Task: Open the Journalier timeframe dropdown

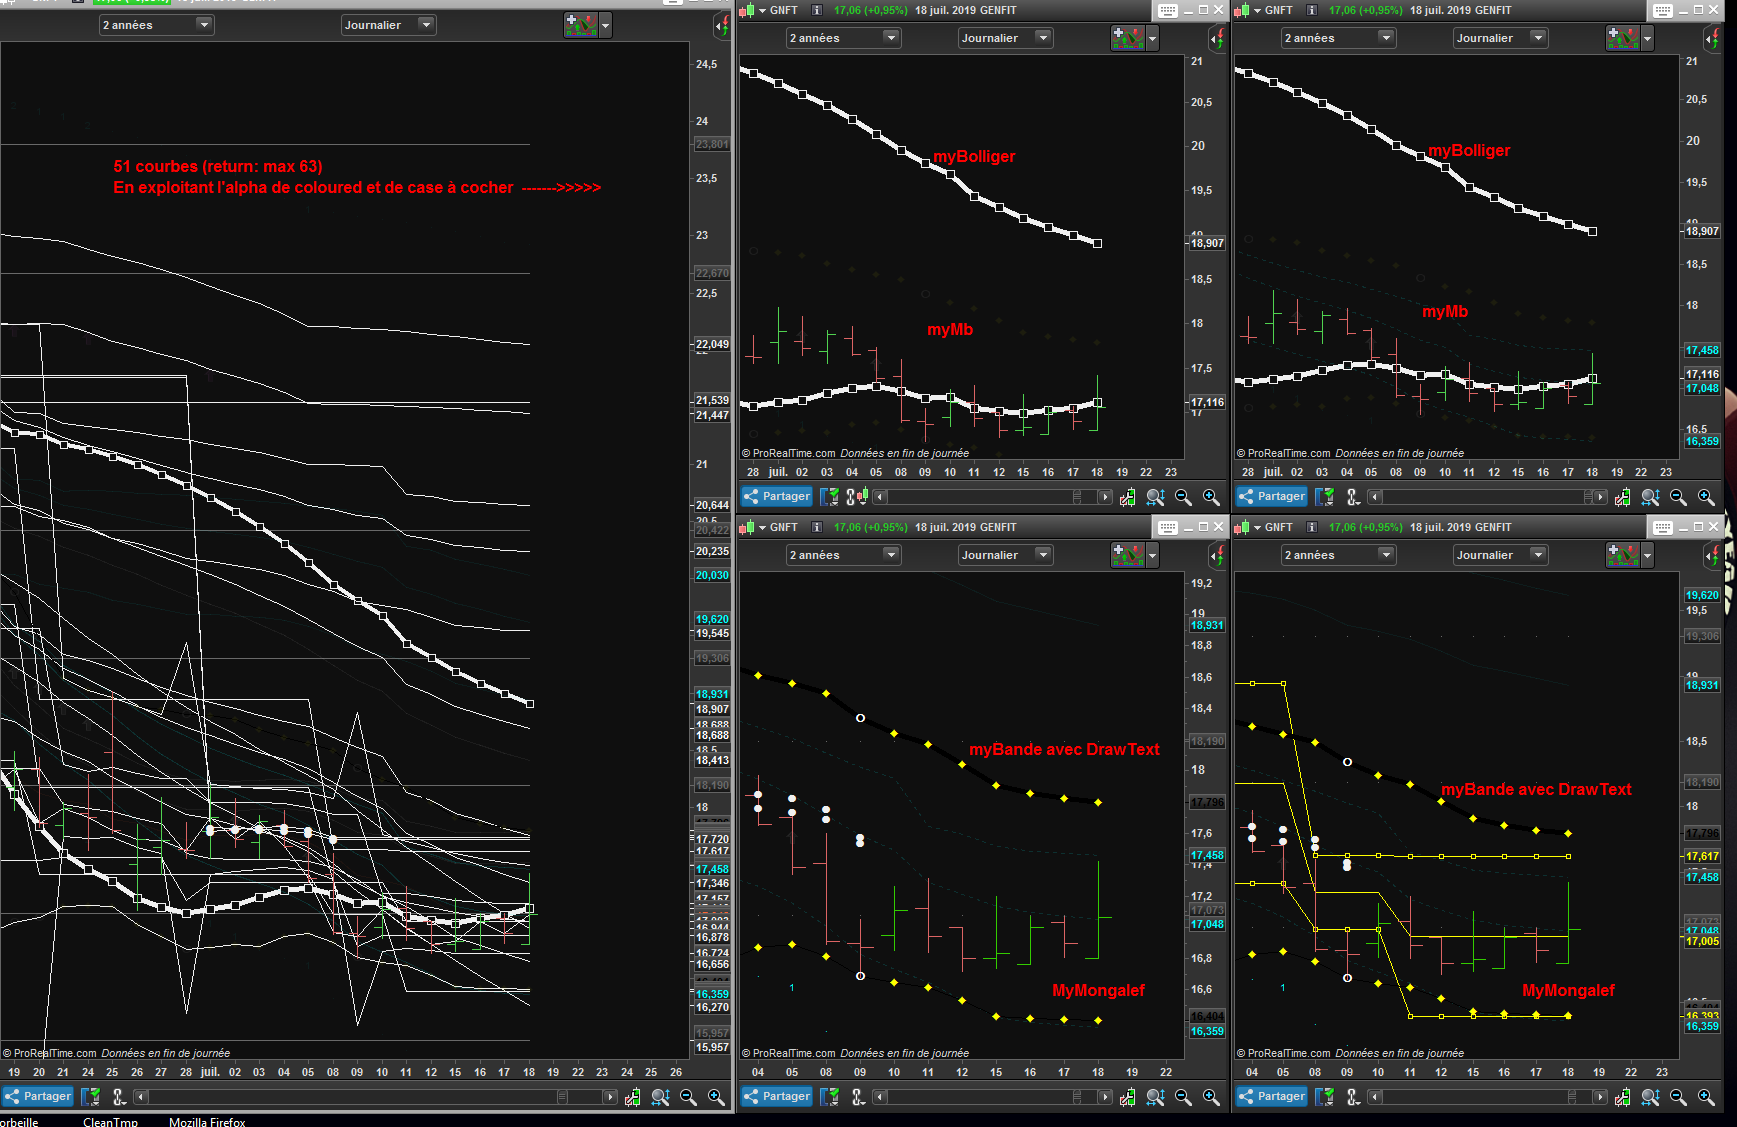Action: [x=1005, y=37]
